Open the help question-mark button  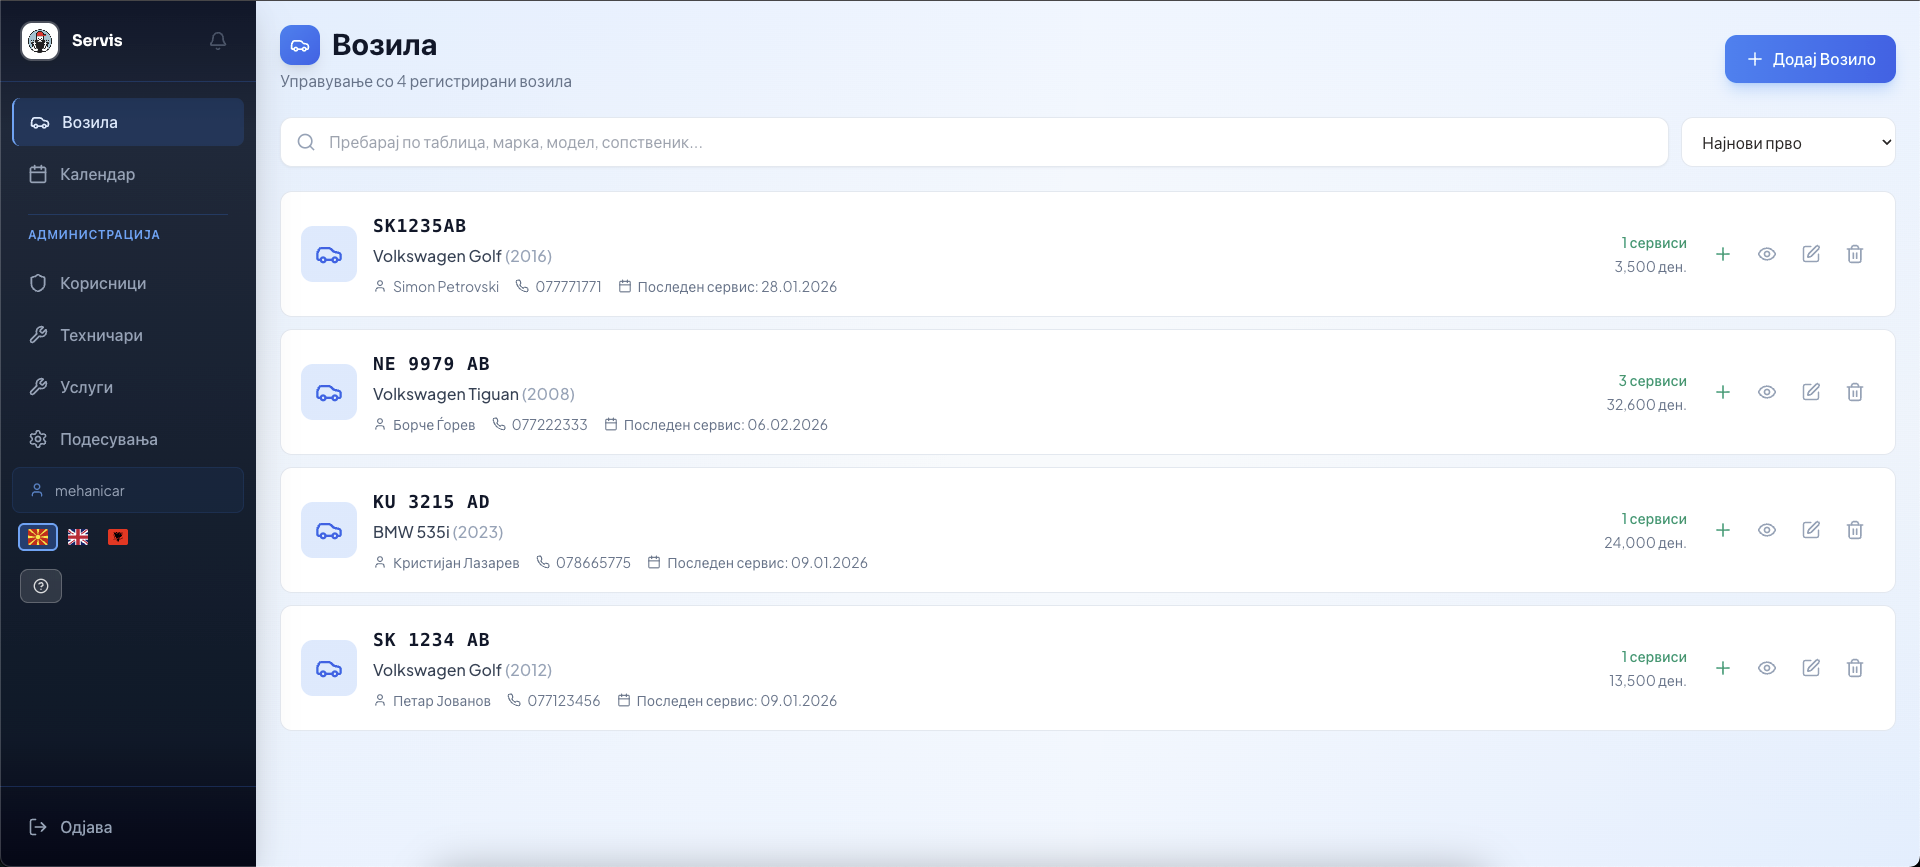click(41, 586)
